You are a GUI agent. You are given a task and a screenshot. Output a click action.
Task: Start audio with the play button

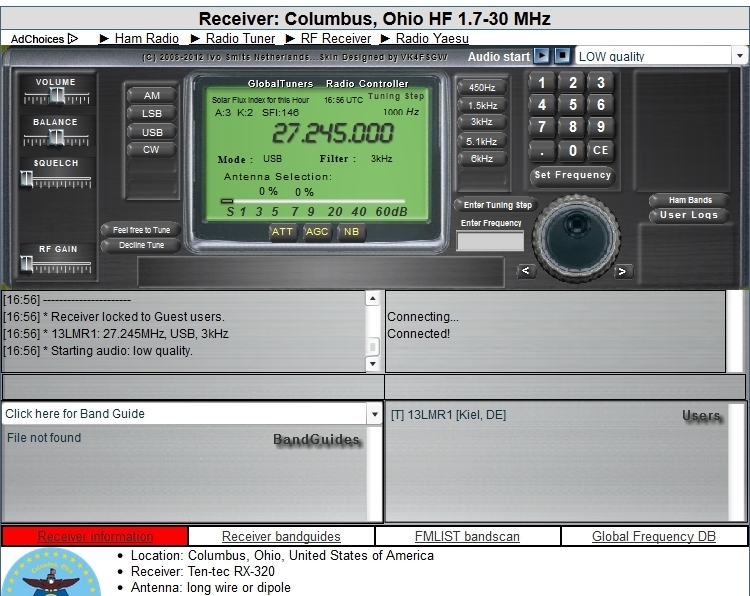pos(541,56)
